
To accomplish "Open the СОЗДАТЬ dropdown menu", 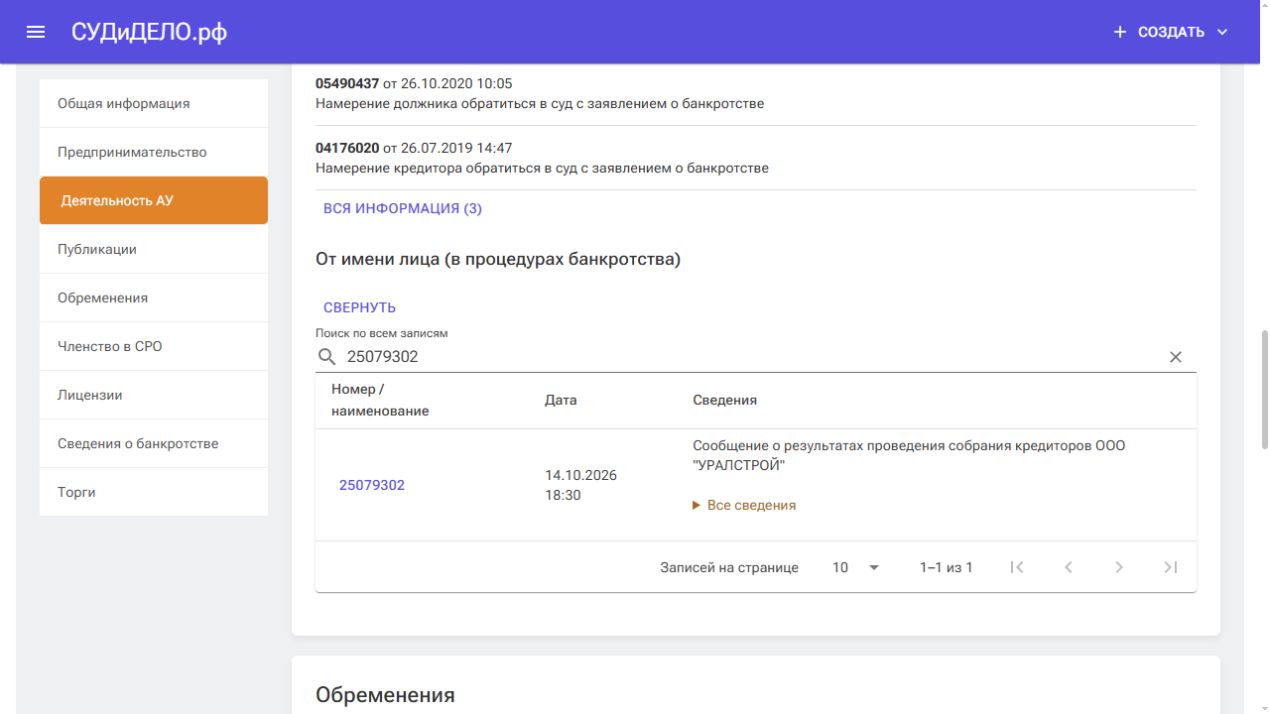I will [1172, 33].
